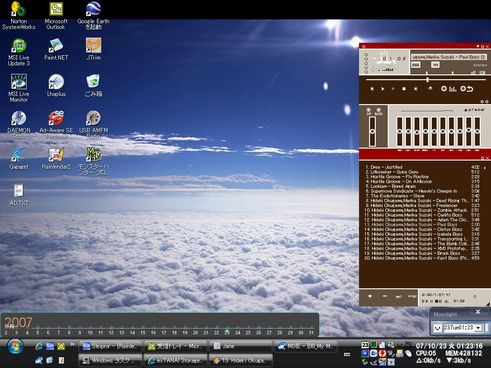Open the Norton SystemWorks desktop icon

pos(18,15)
